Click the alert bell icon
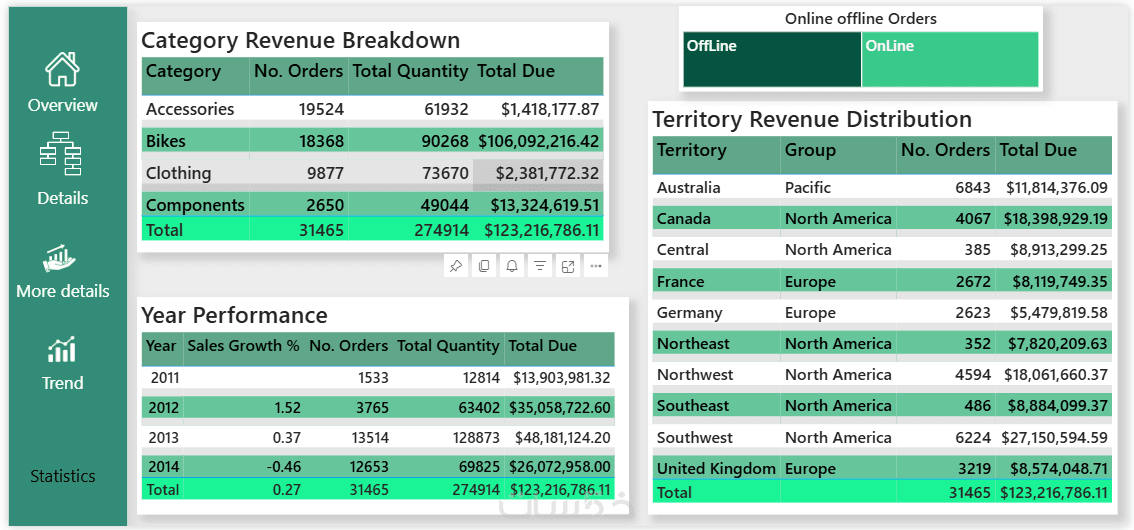Image resolution: width=1134 pixels, height=530 pixels. tap(512, 266)
